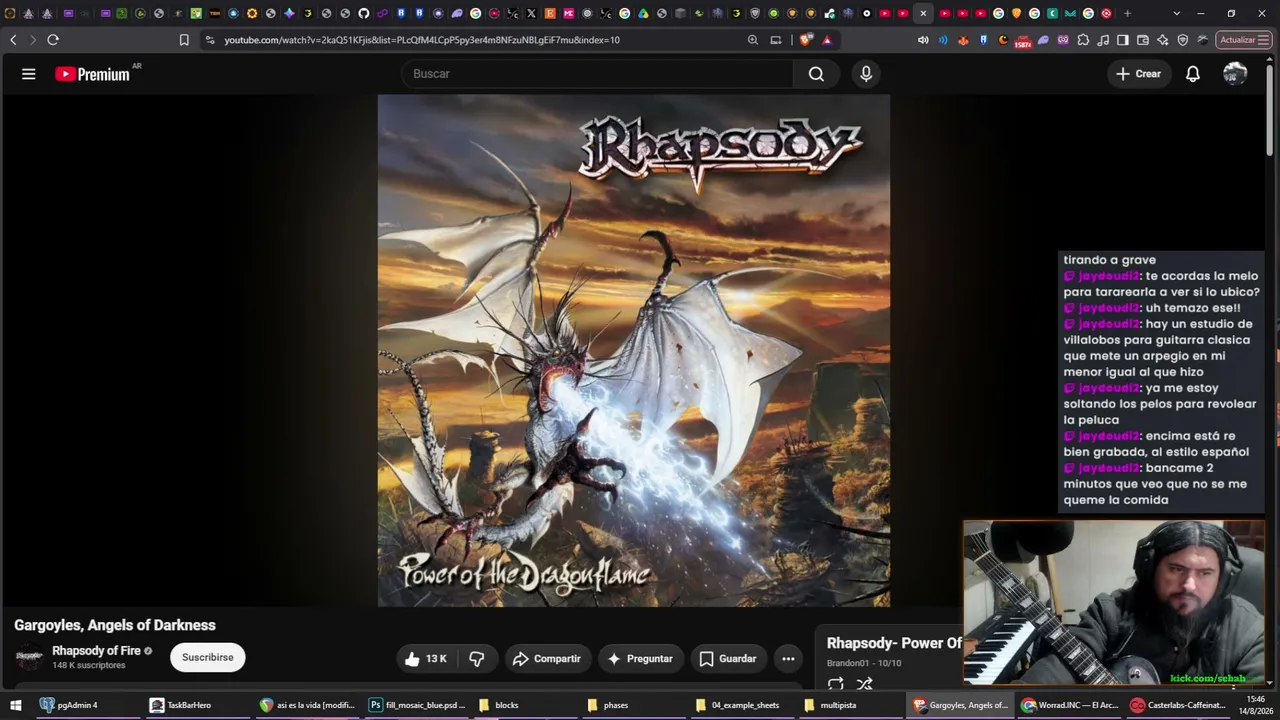Image resolution: width=1280 pixels, height=720 pixels.
Task: Open the MetaMask fox extension
Action: tap(963, 40)
